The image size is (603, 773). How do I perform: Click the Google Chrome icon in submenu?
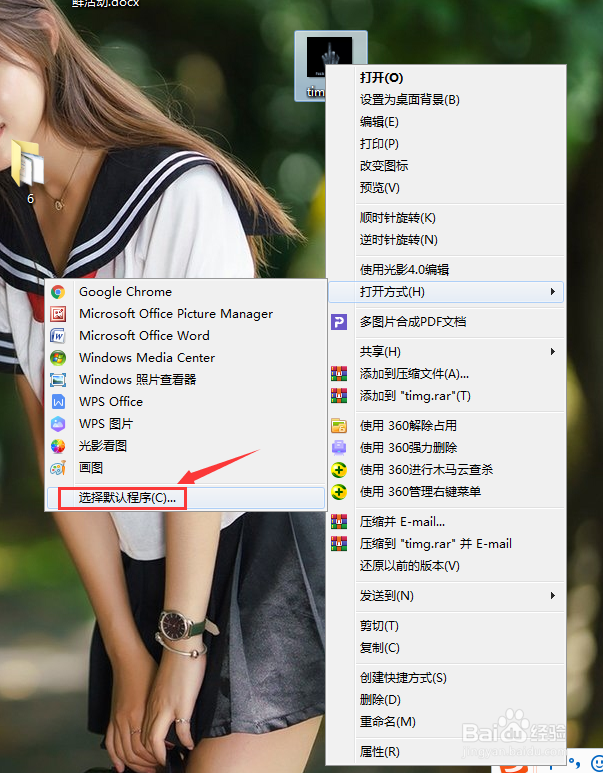(x=58, y=292)
